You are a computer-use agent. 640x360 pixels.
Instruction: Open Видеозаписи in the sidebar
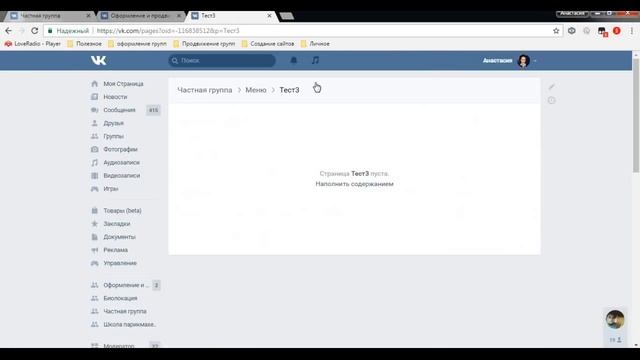[122, 176]
